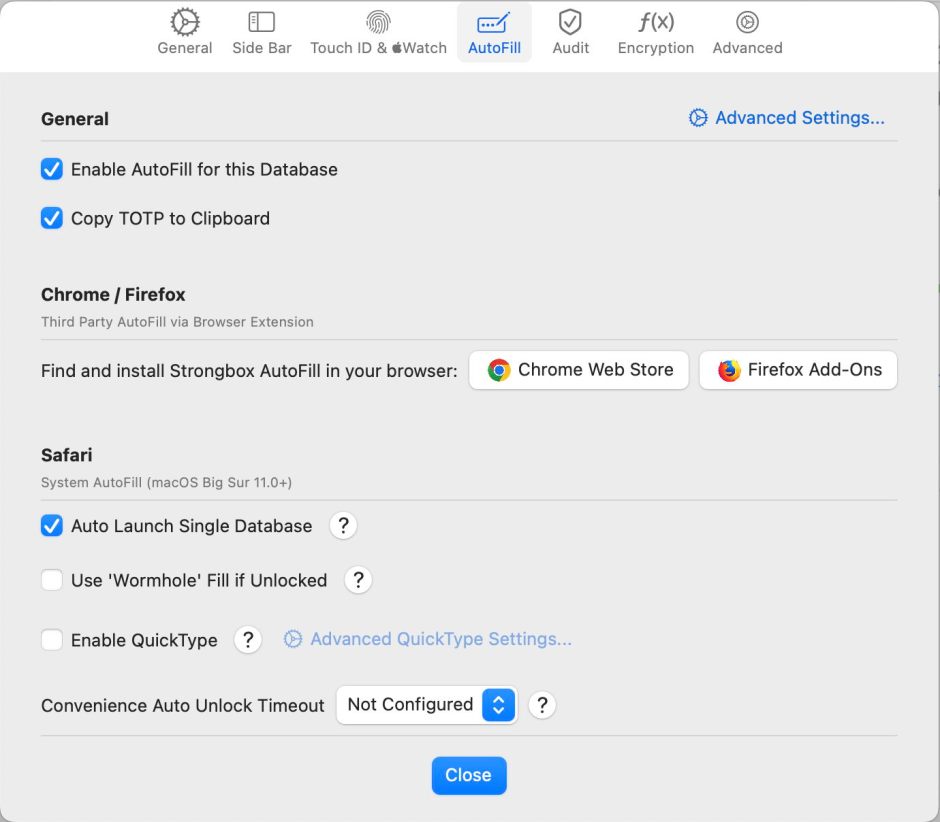Disable AutoFill for this Database checkbox

52,170
